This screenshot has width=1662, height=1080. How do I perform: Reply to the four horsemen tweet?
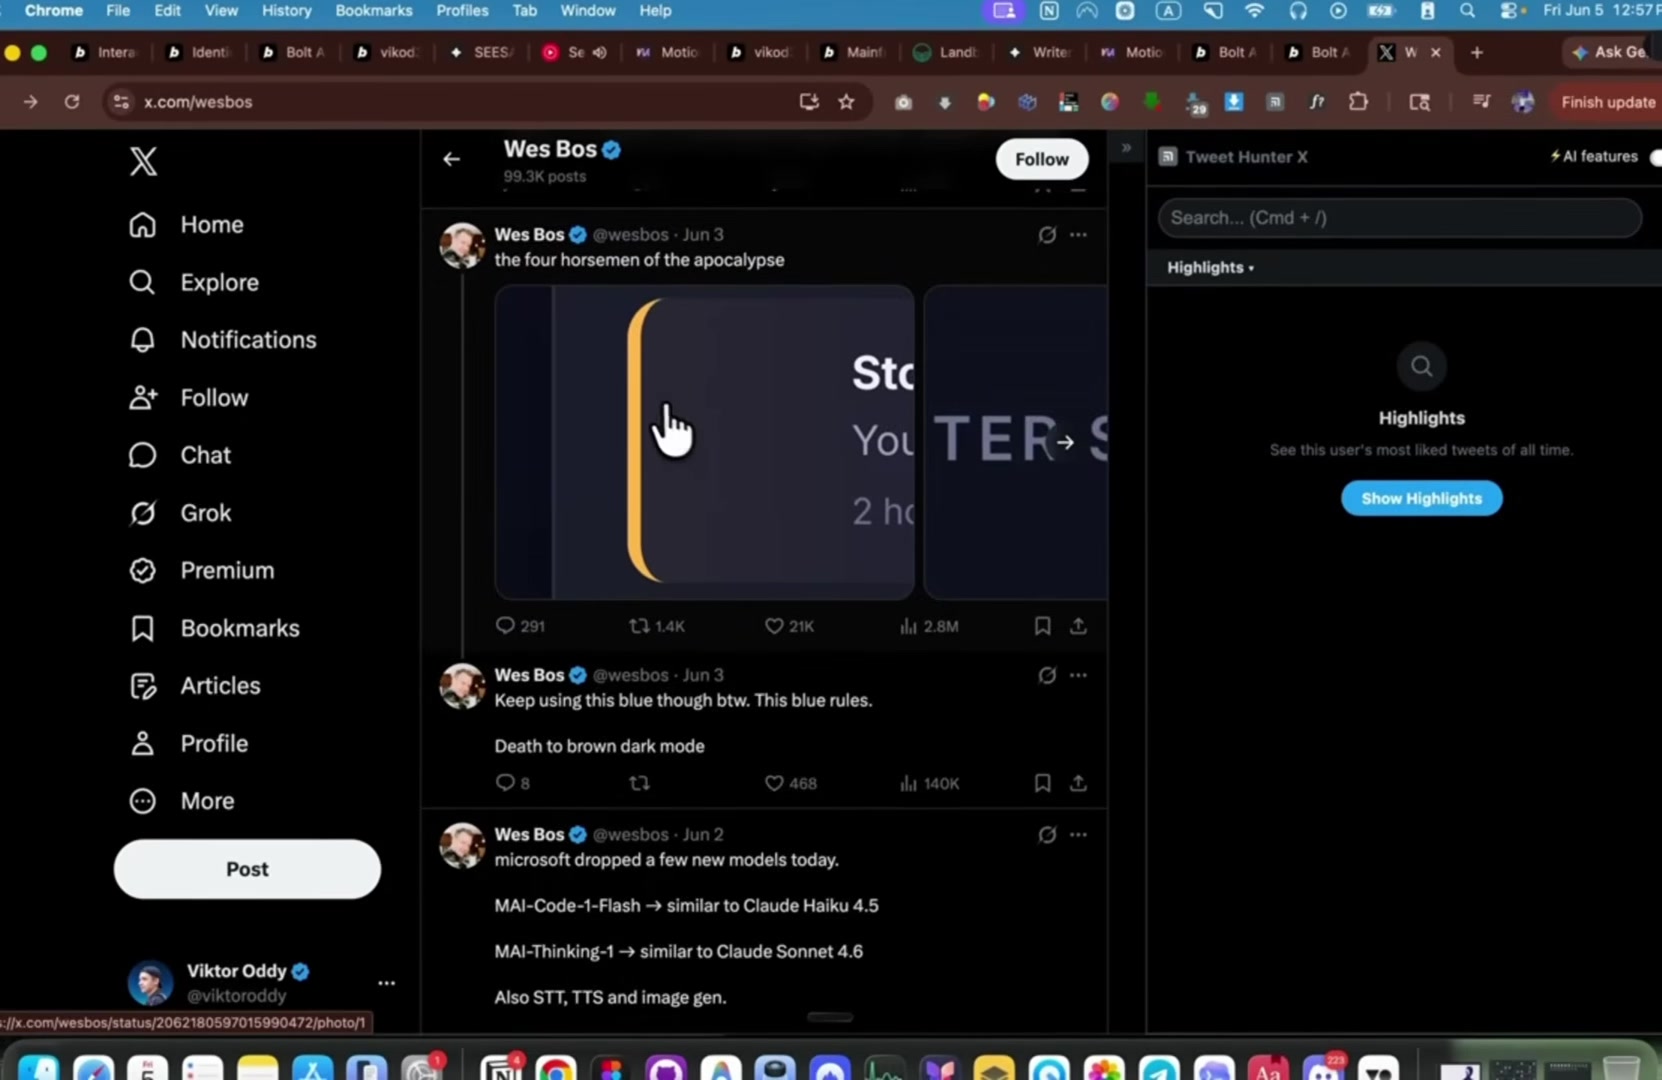coord(519,626)
